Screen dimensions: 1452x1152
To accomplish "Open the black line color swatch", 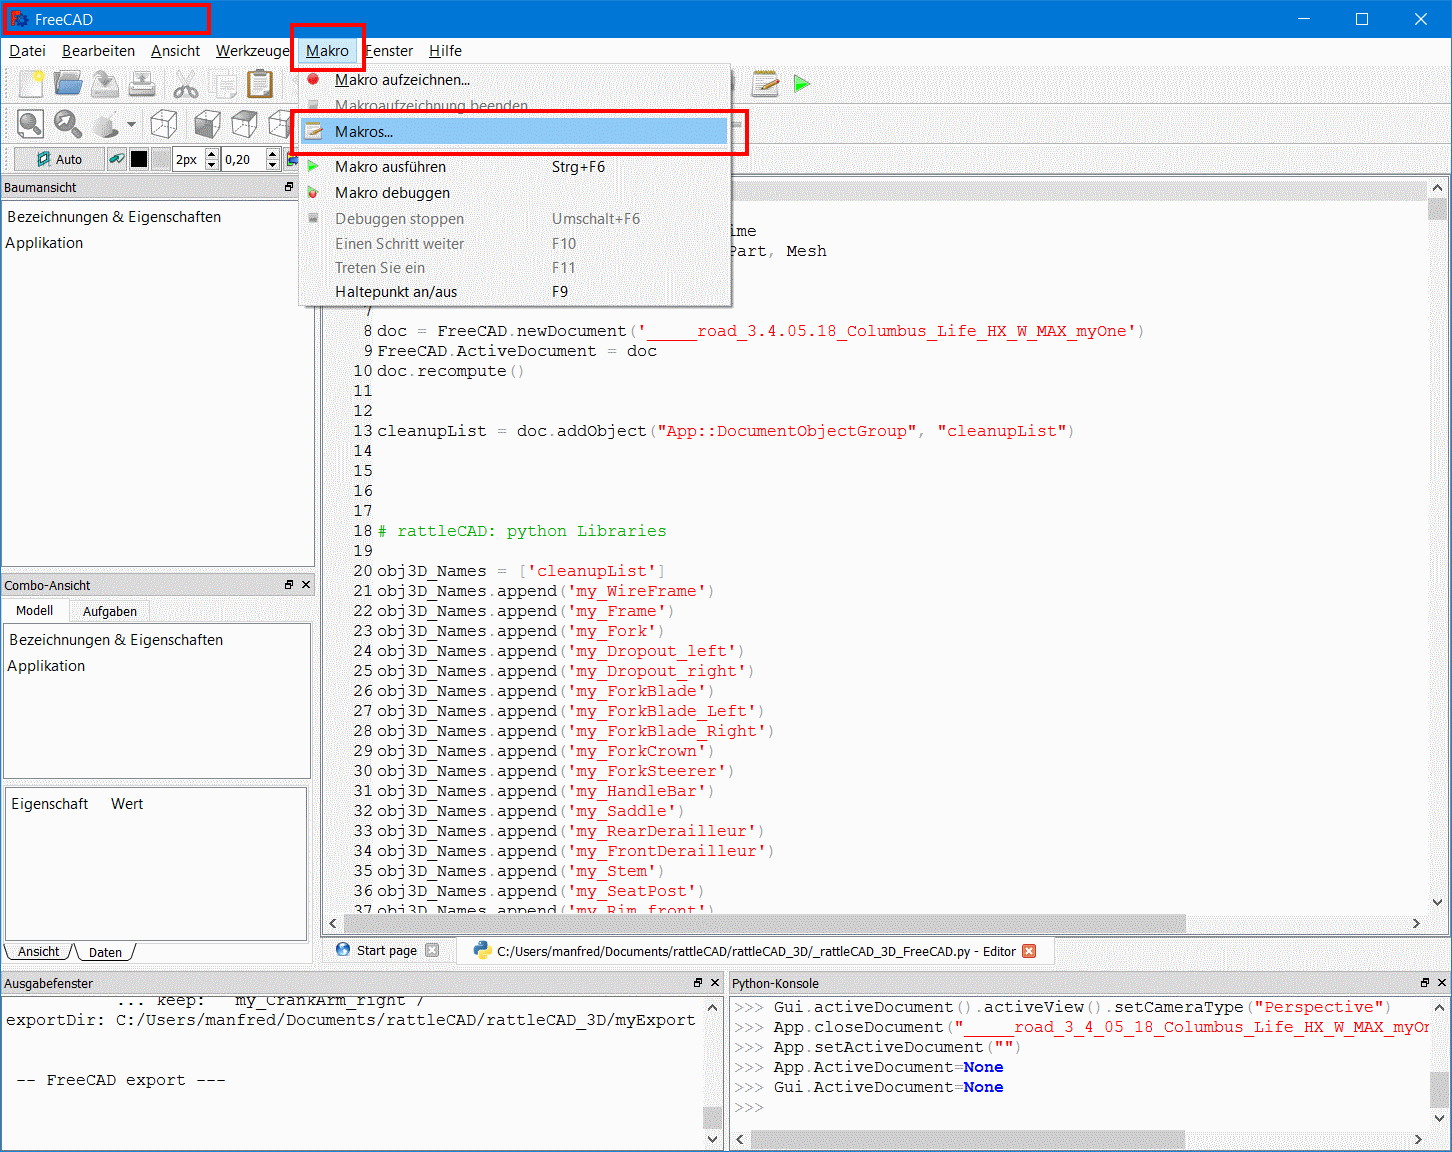I will [139, 159].
